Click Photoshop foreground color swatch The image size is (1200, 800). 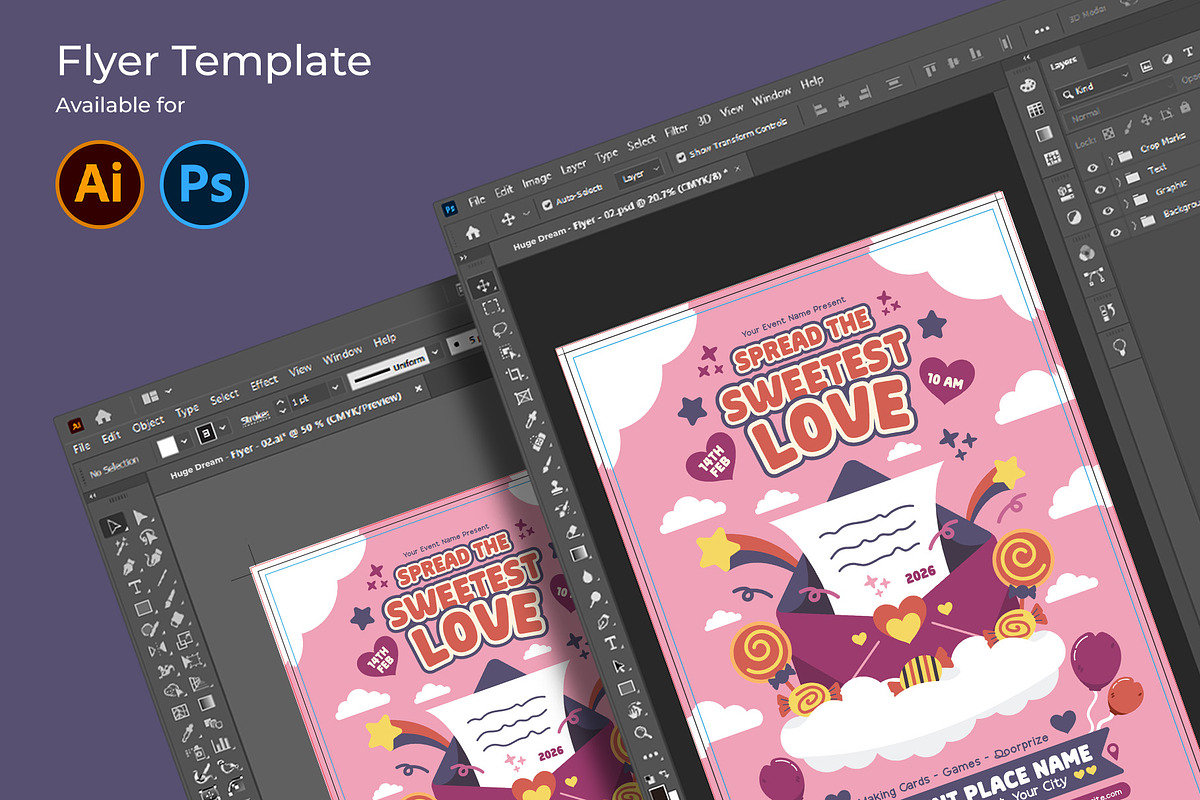(x=659, y=793)
